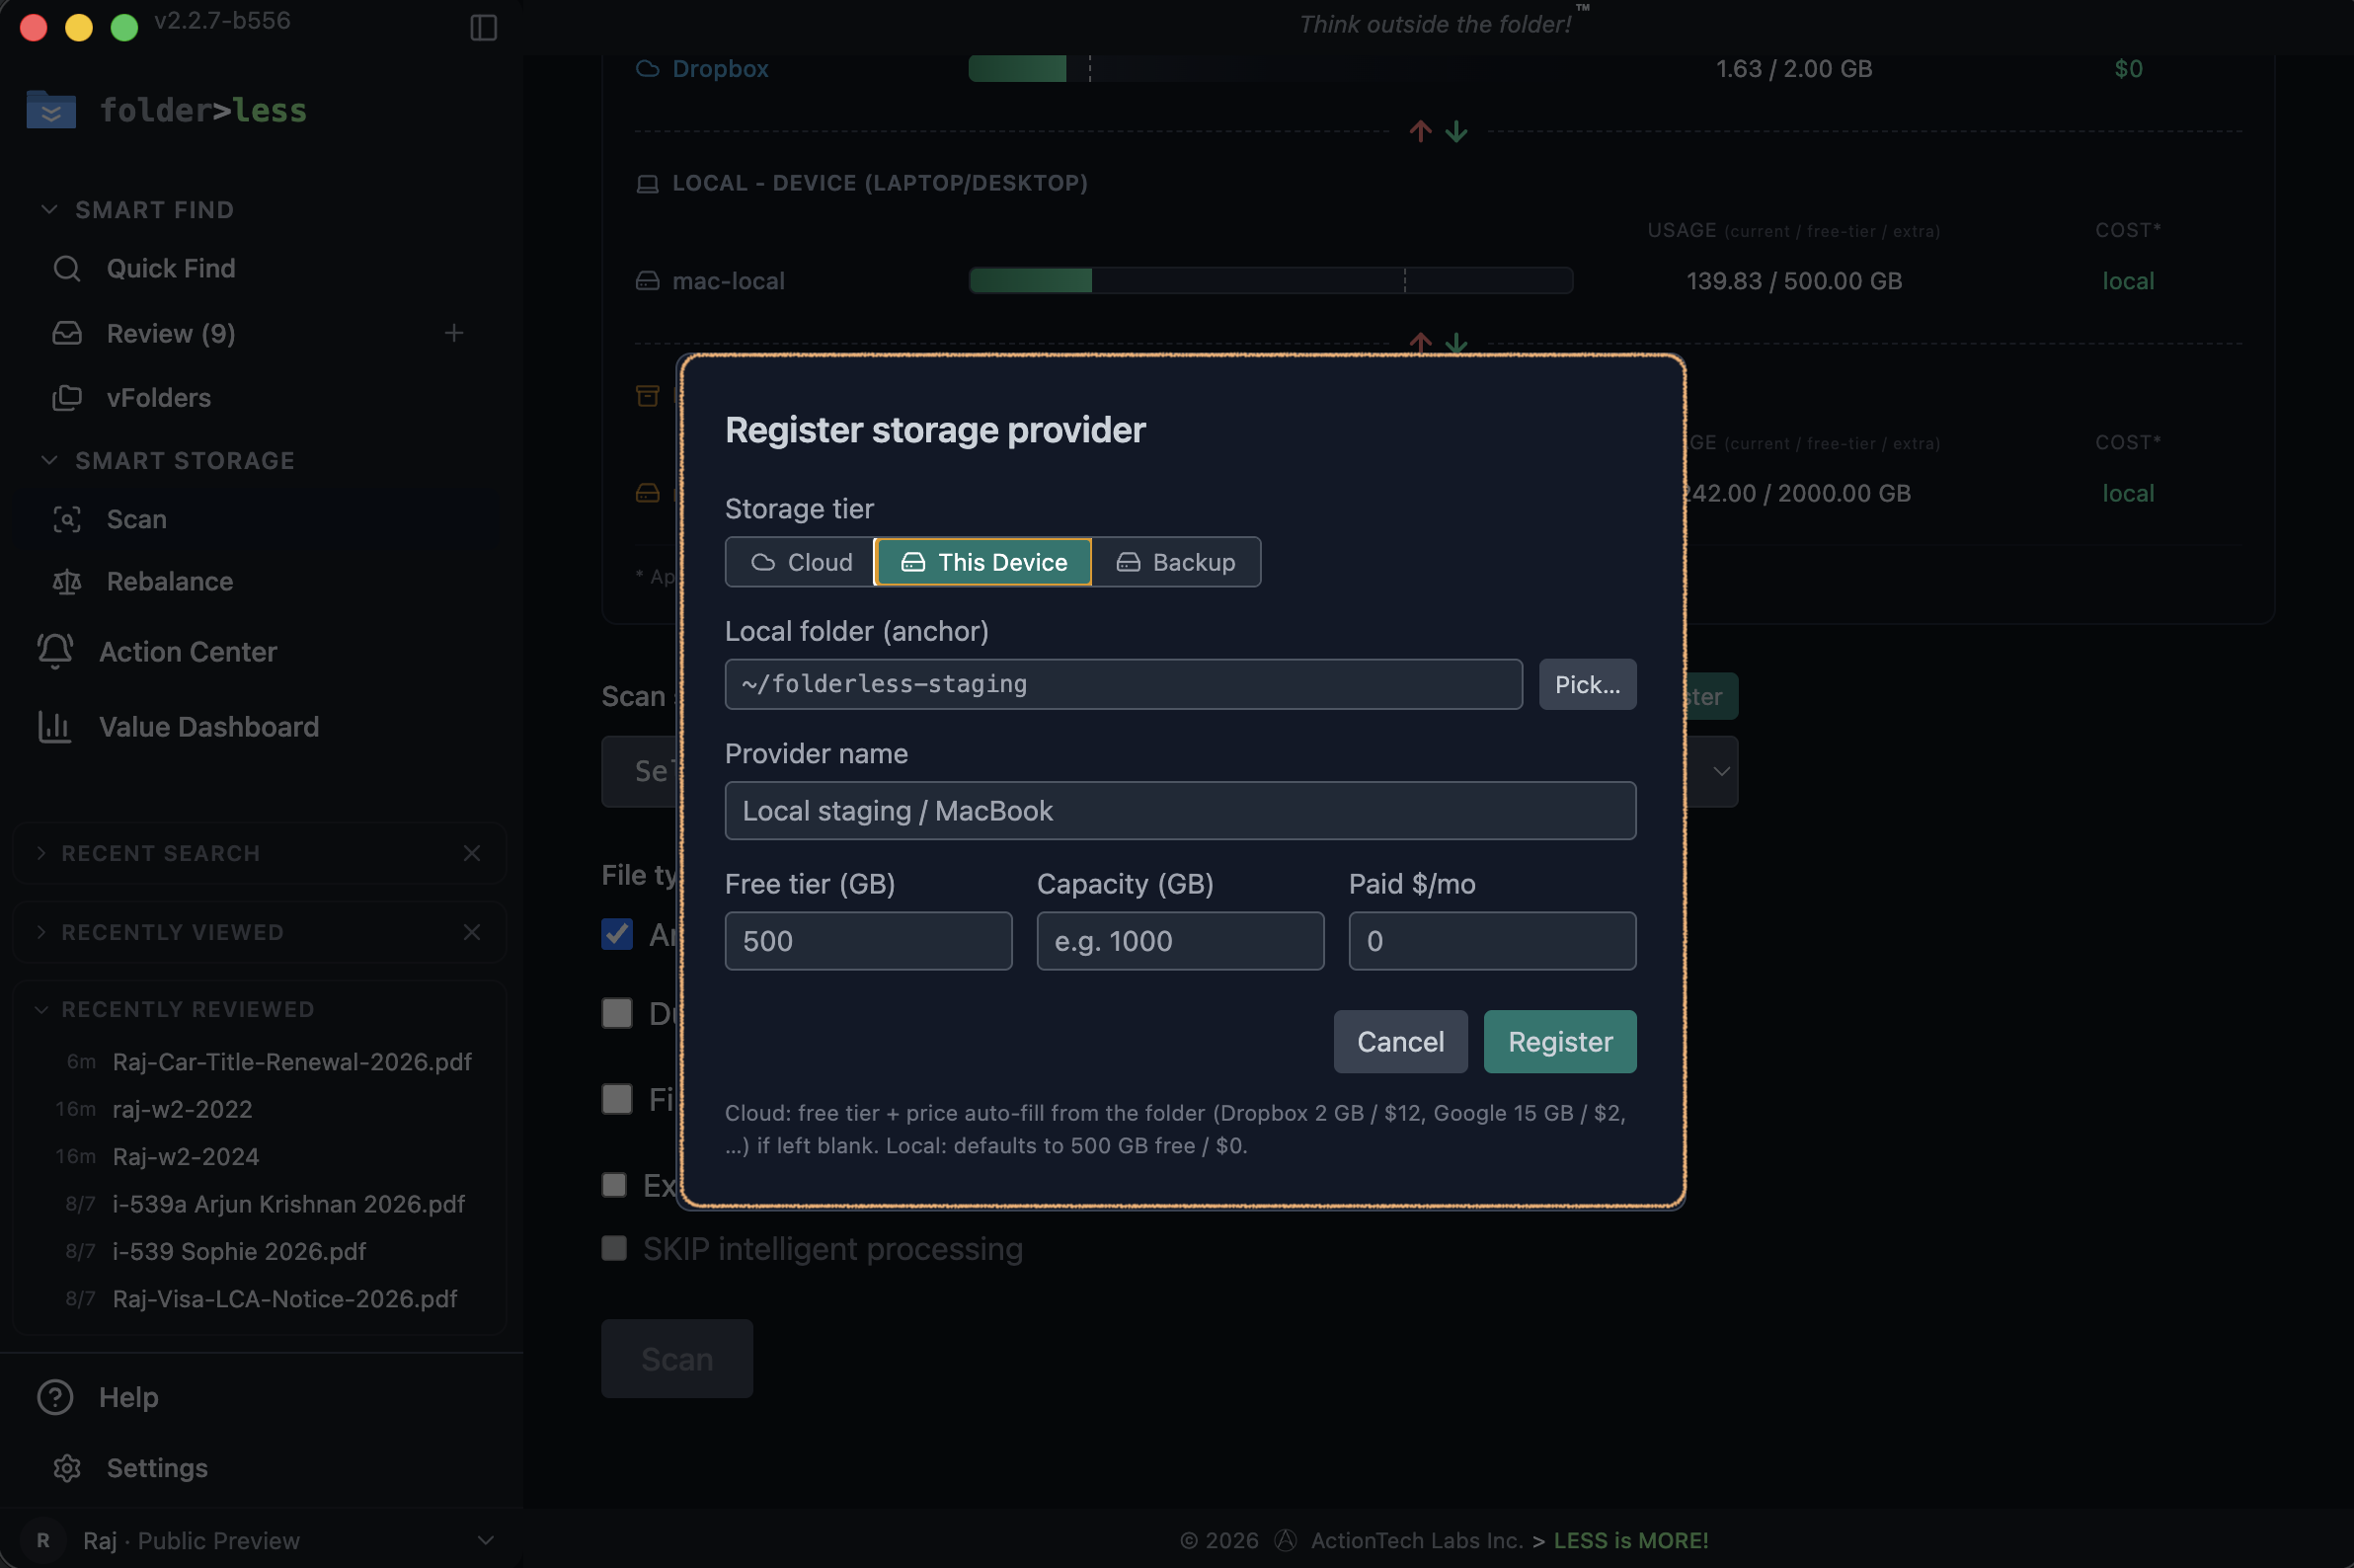Click the Dropbox usage progress bar
The width and height of the screenshot is (2354, 1568).
[1271, 68]
